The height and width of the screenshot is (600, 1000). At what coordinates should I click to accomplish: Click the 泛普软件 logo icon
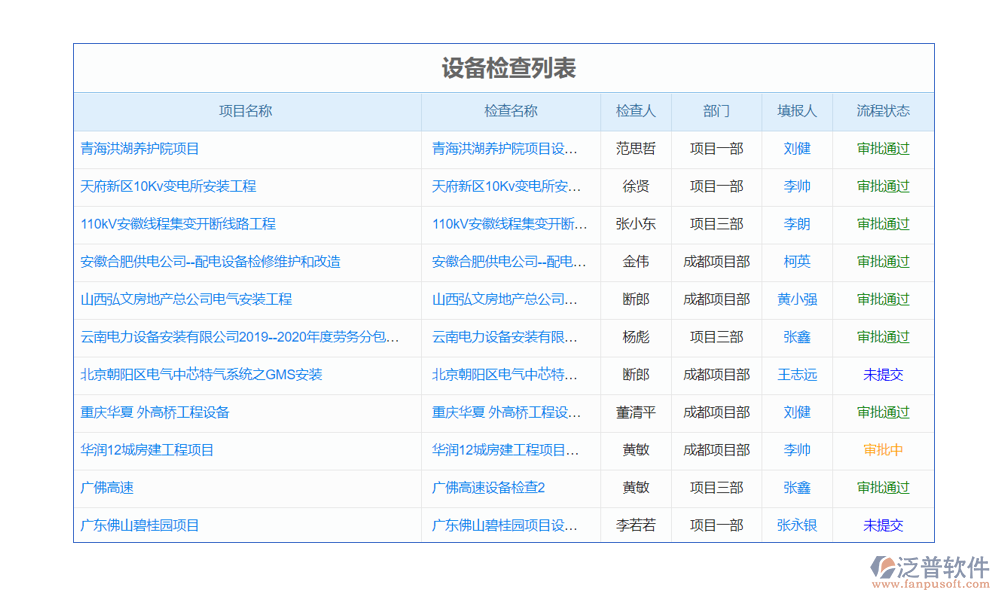pos(884,566)
